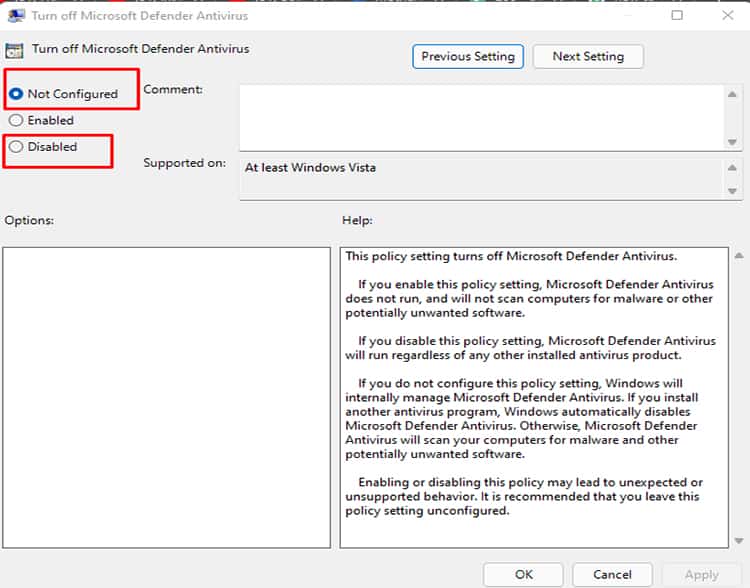Screen dimensions: 750x588
Task: Click the Help pane scroll down arrow
Action: tap(739, 541)
